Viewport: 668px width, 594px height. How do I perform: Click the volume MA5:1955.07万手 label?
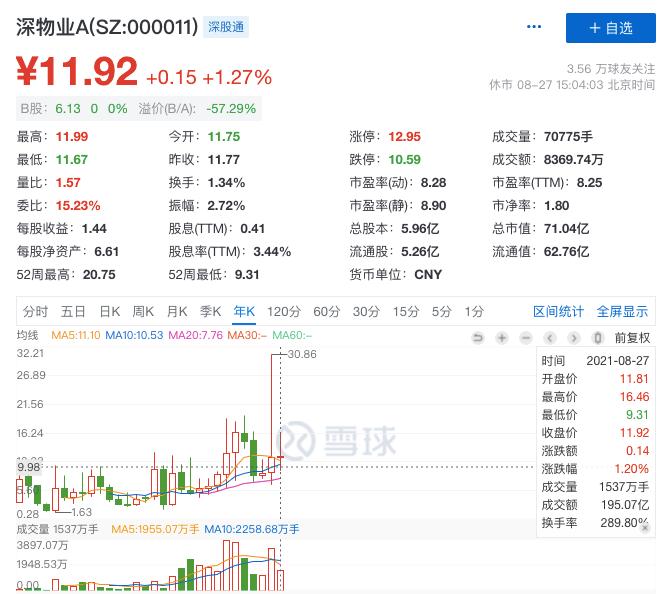[x=155, y=529]
